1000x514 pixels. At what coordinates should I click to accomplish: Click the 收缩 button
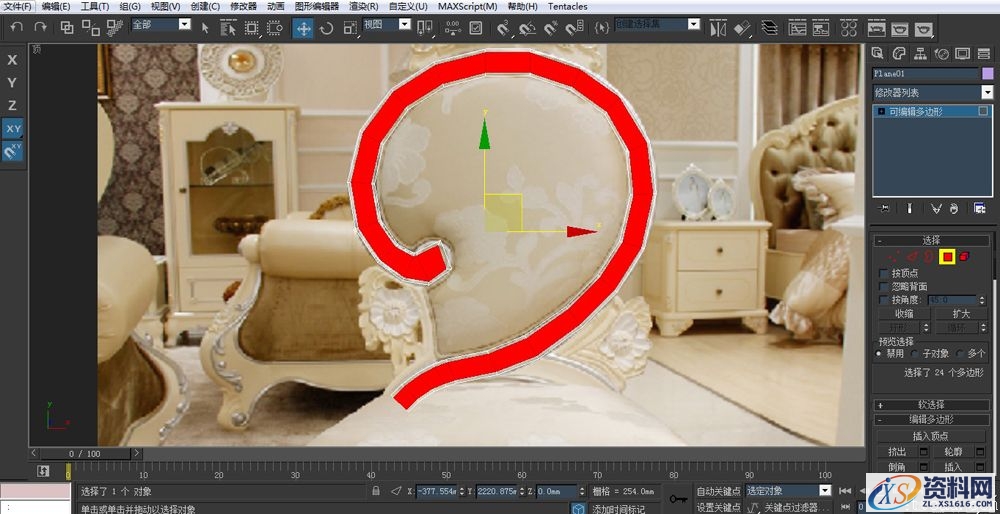click(x=904, y=314)
